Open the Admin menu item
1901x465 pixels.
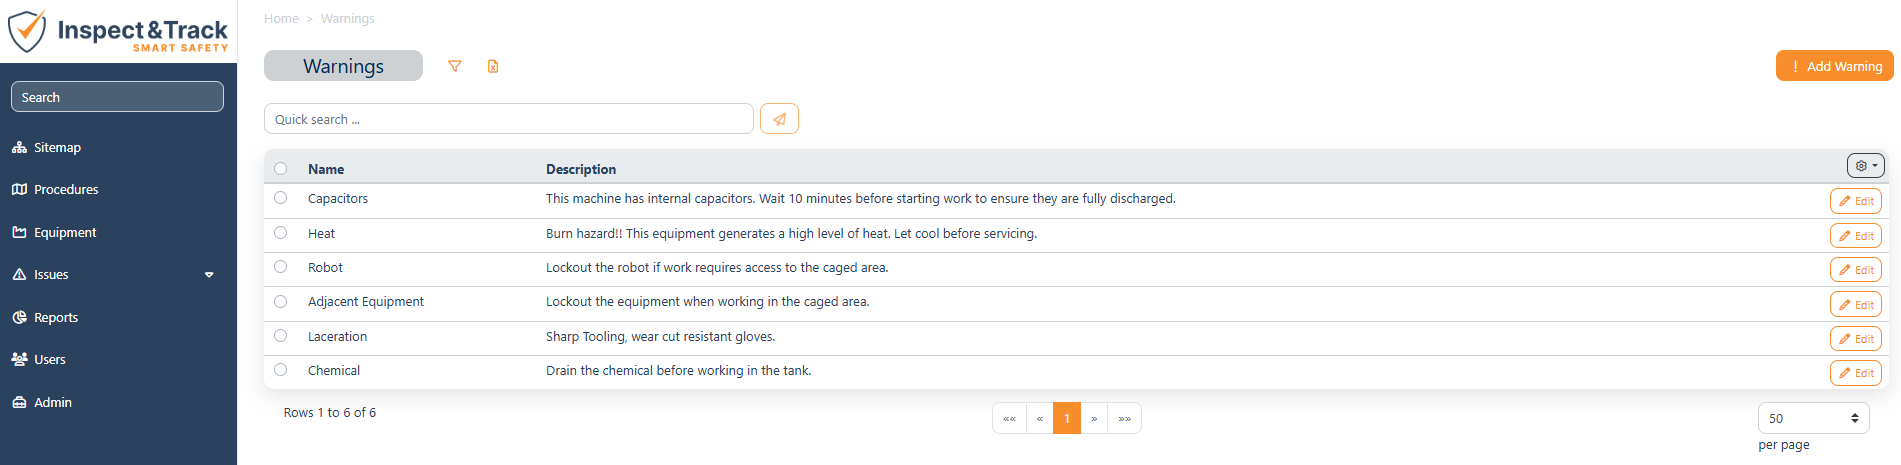pyautogui.click(x=52, y=402)
